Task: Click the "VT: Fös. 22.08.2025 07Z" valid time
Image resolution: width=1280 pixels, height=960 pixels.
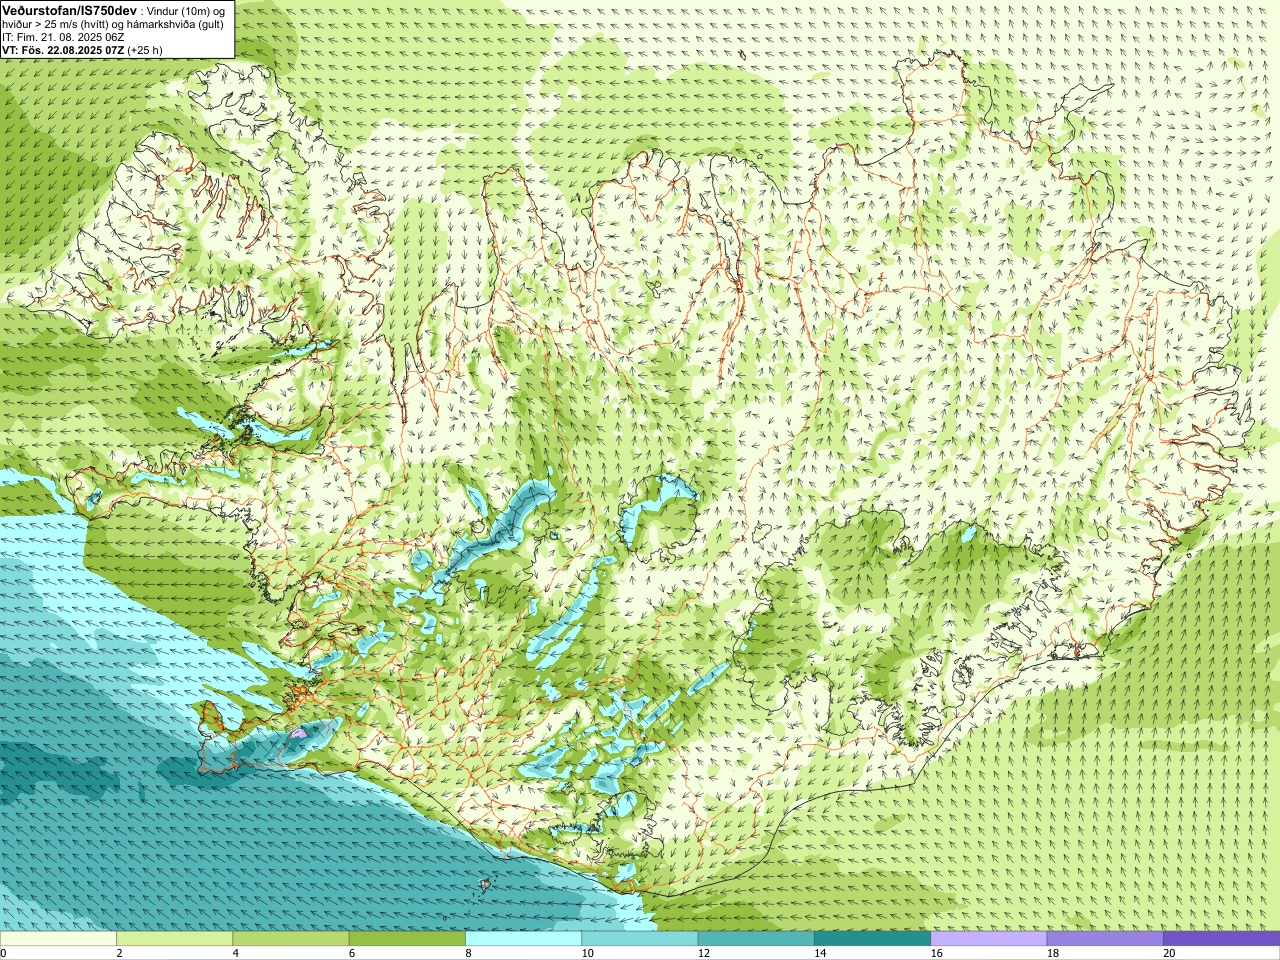Action: point(63,50)
